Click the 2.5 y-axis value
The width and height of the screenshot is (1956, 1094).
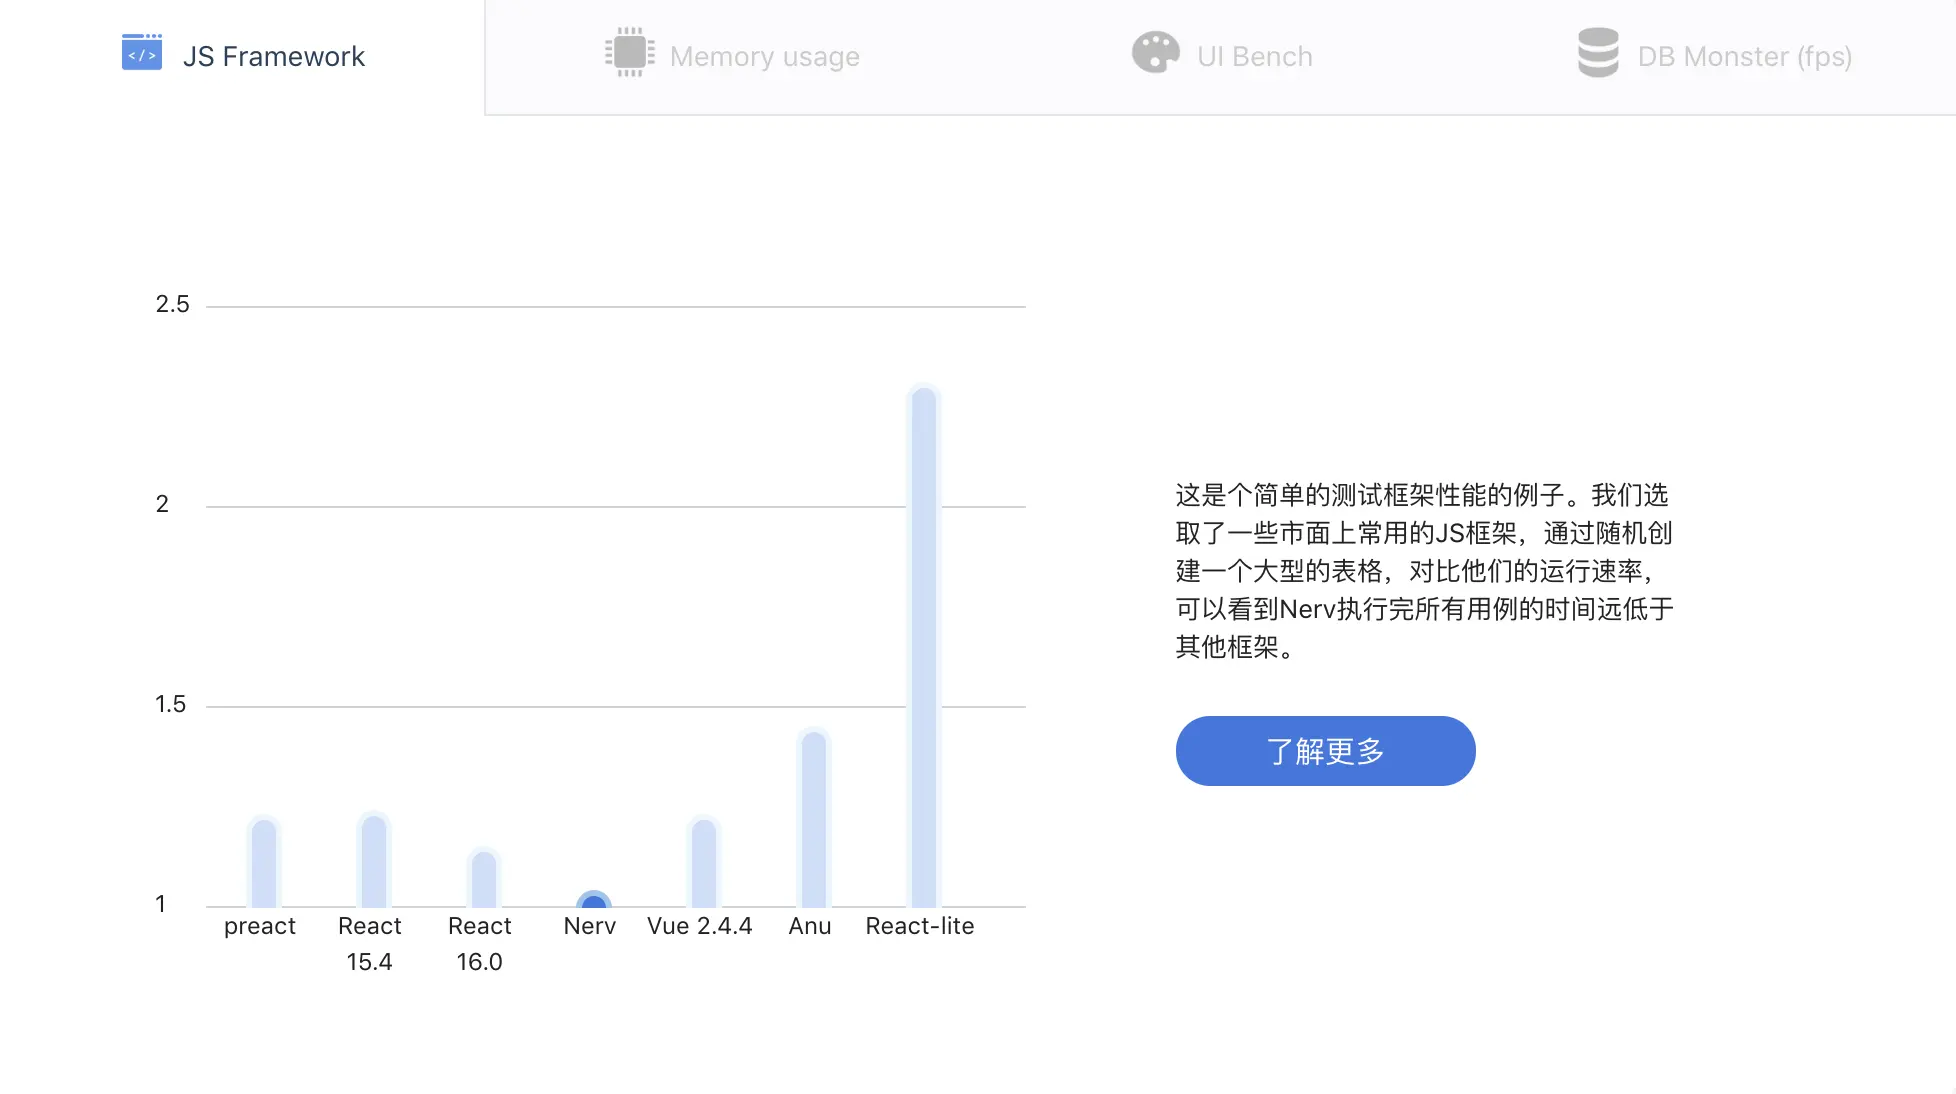[172, 304]
